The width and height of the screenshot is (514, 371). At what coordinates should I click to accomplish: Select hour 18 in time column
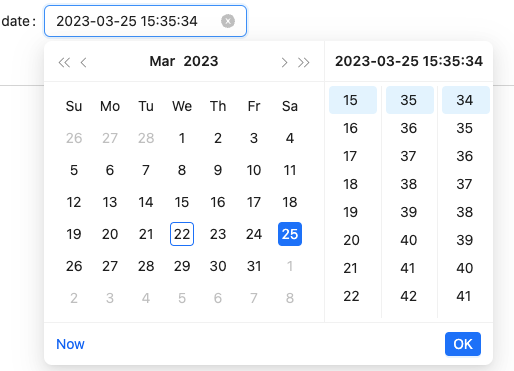click(353, 184)
